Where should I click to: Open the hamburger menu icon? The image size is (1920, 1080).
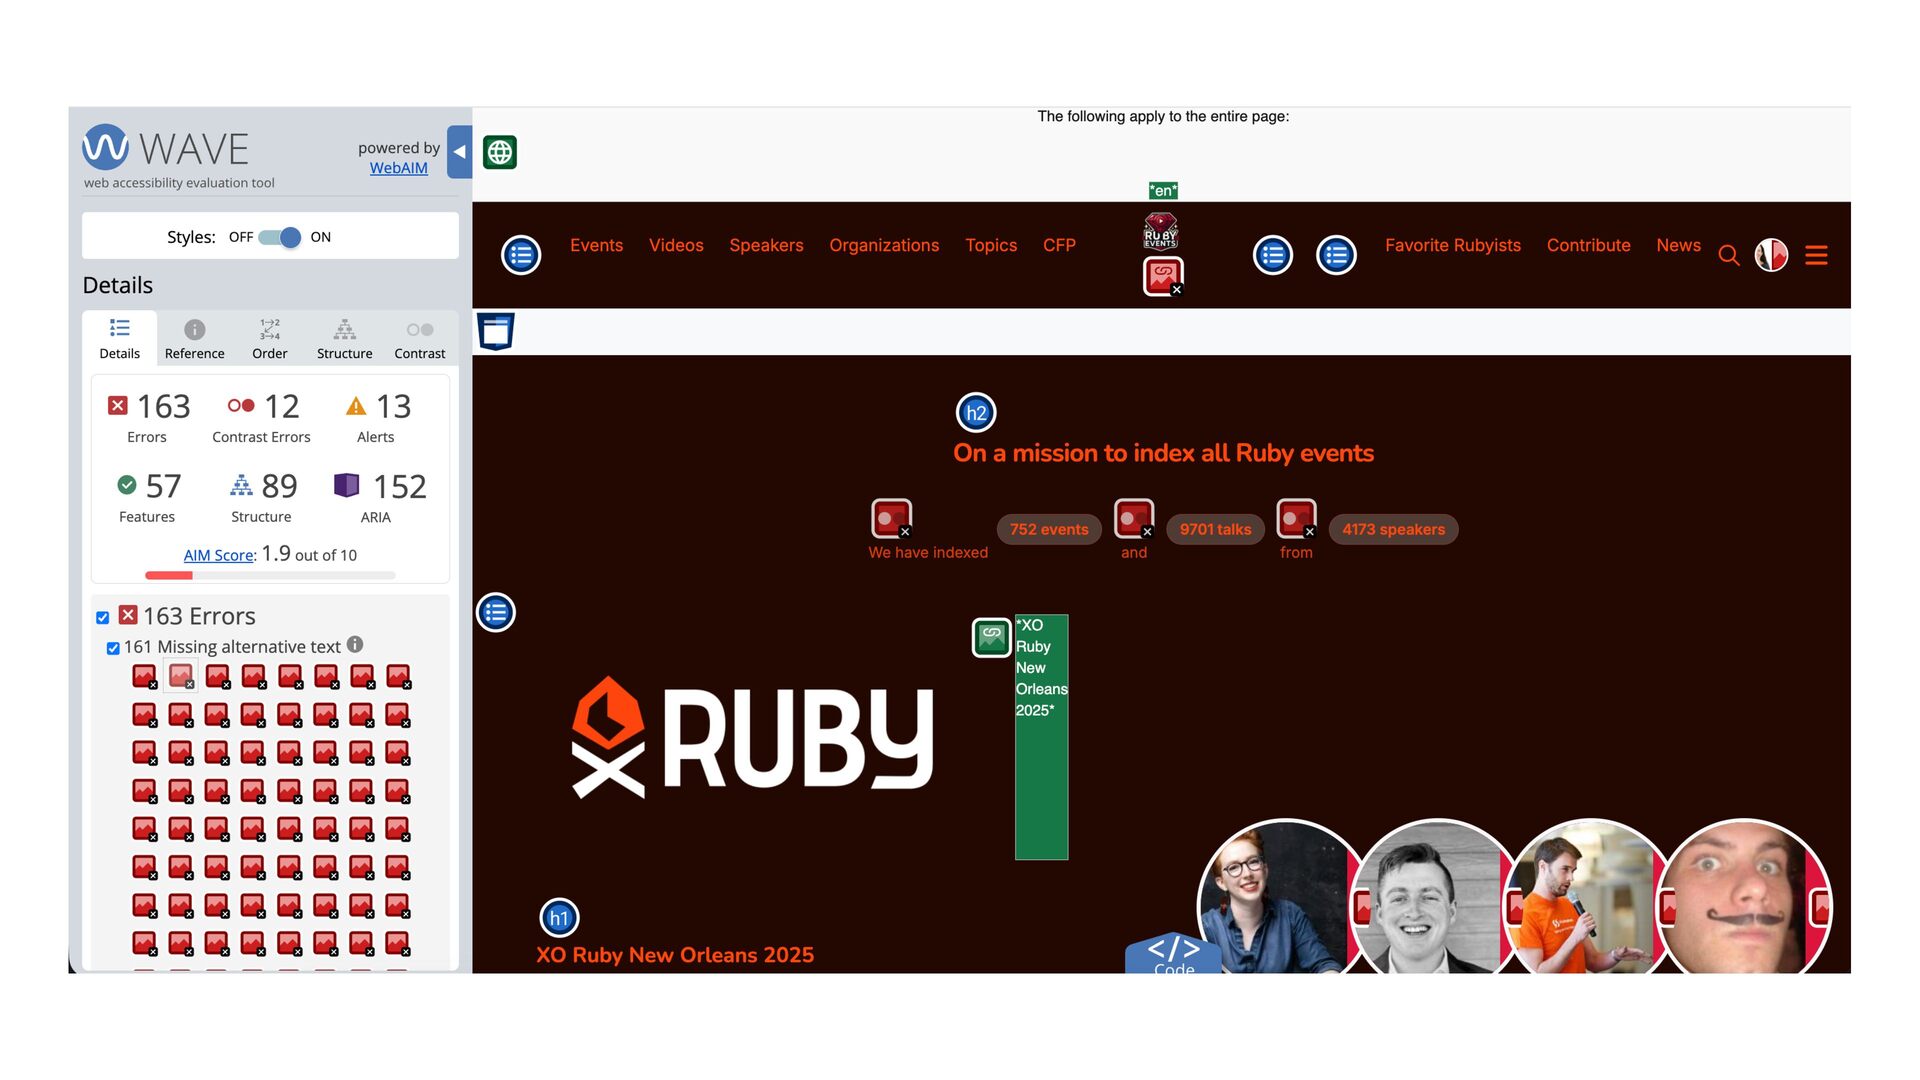[1816, 256]
